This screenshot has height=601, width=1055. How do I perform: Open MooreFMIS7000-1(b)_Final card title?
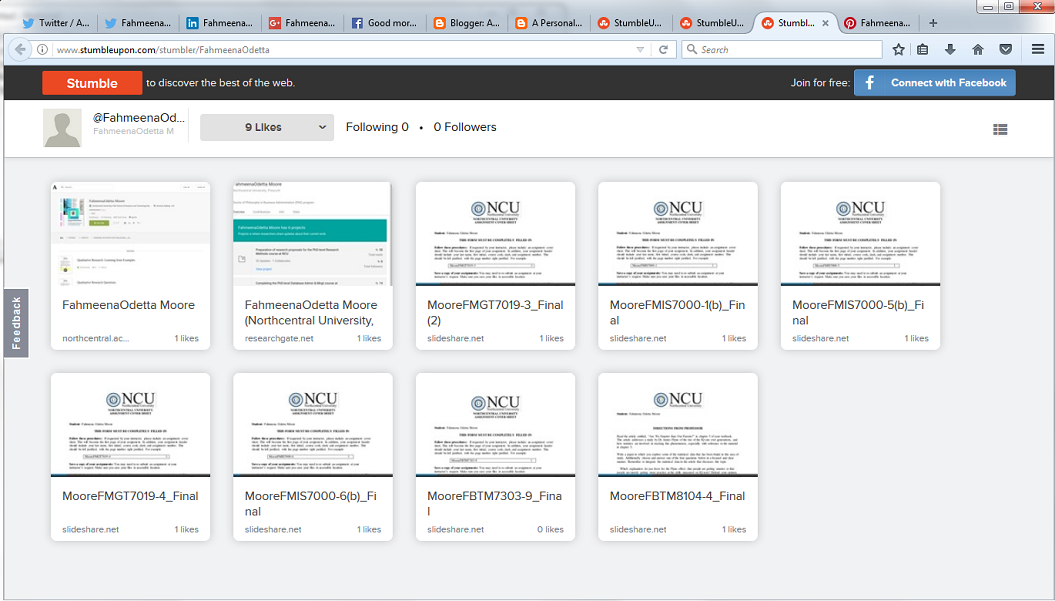tap(678, 313)
